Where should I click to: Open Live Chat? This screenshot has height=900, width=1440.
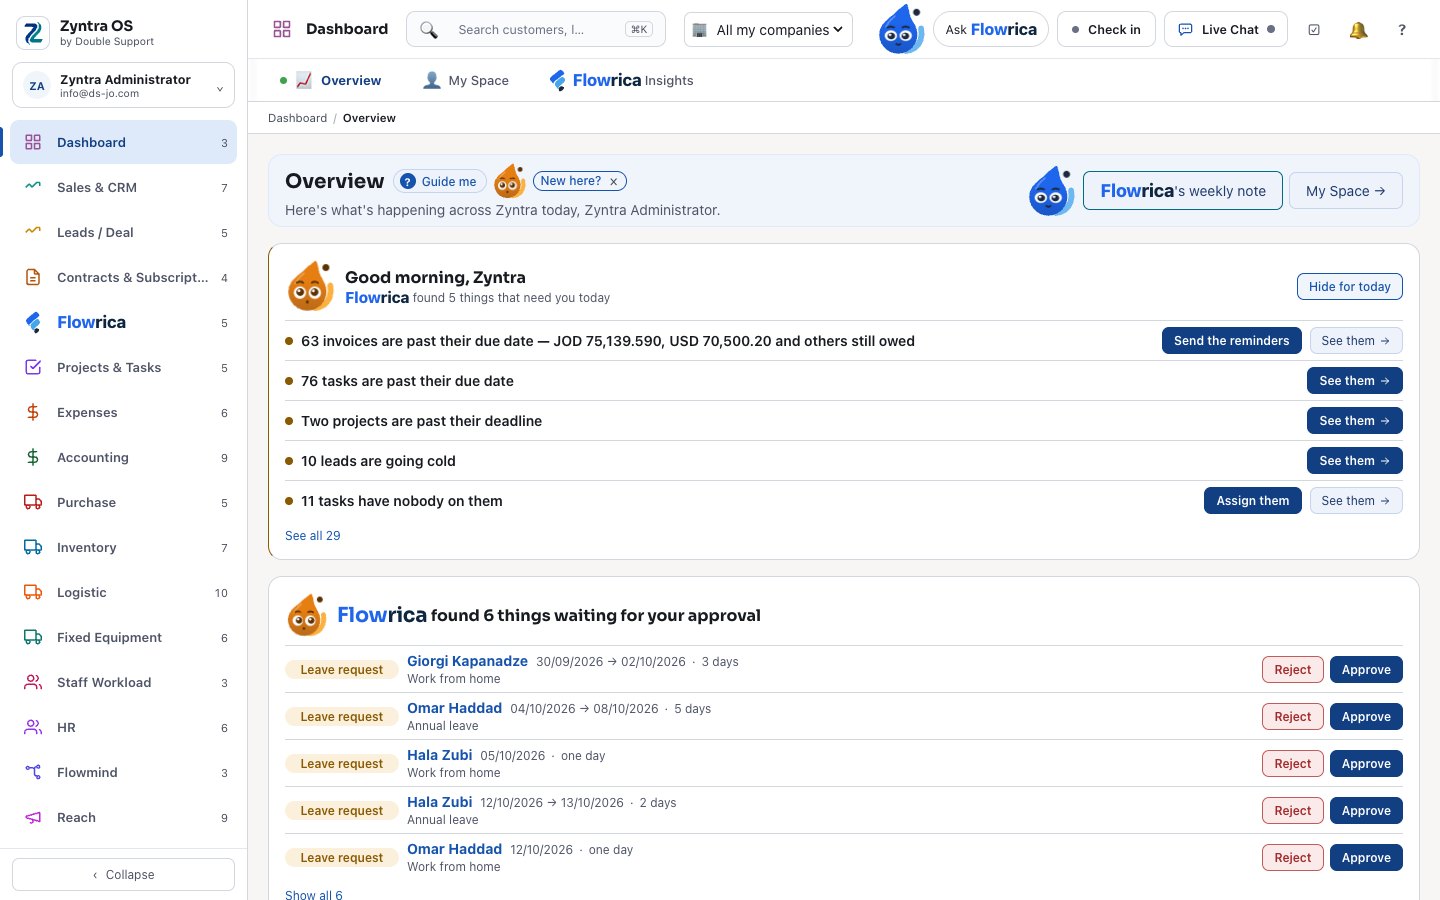[x=1226, y=30]
